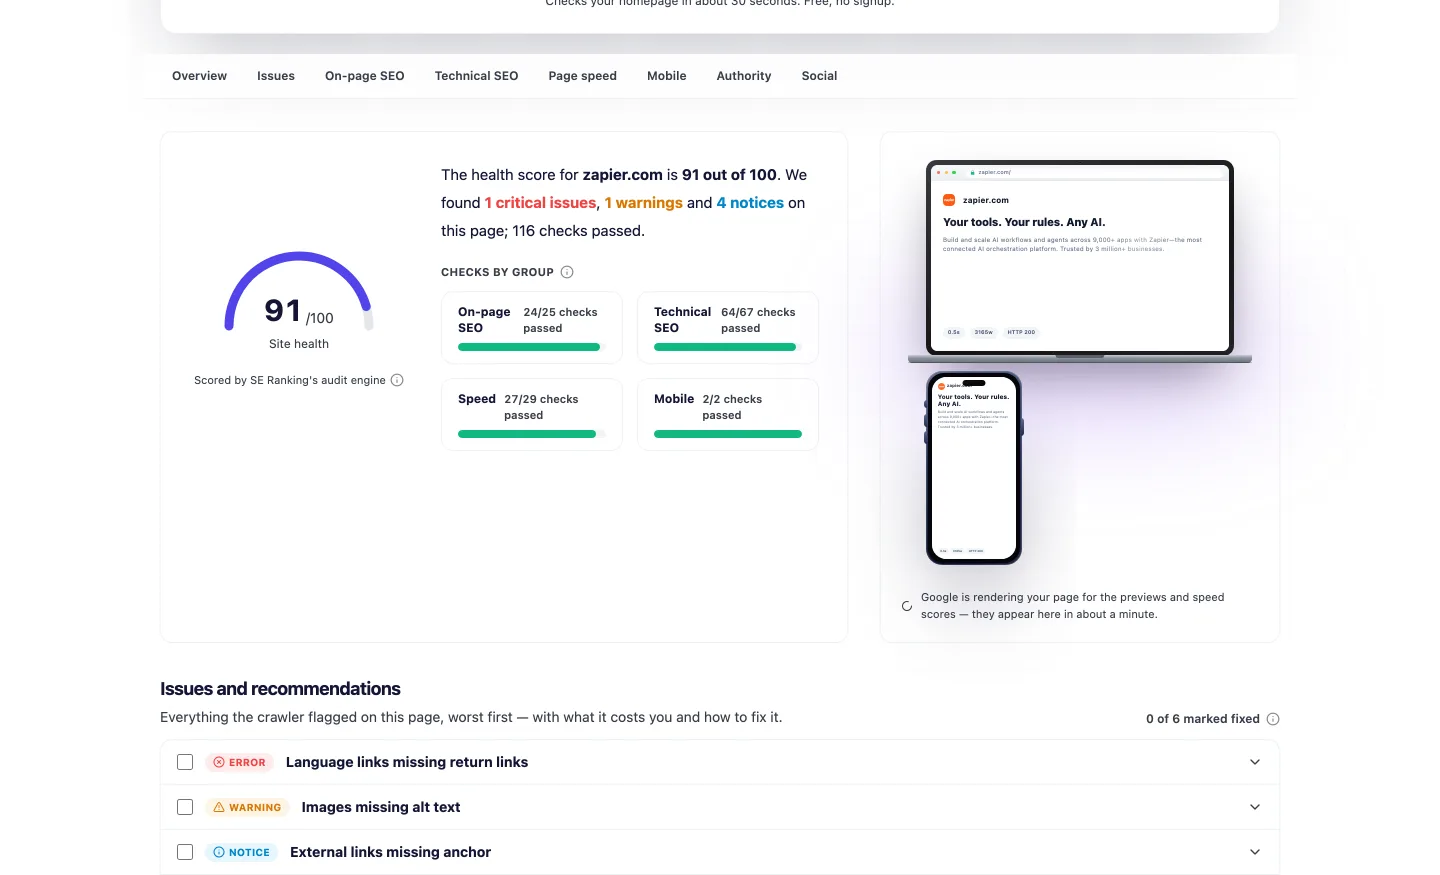Viewport: 1440px width, 875px height.
Task: Open the Speed 27/29 checks card
Action: [x=532, y=415]
